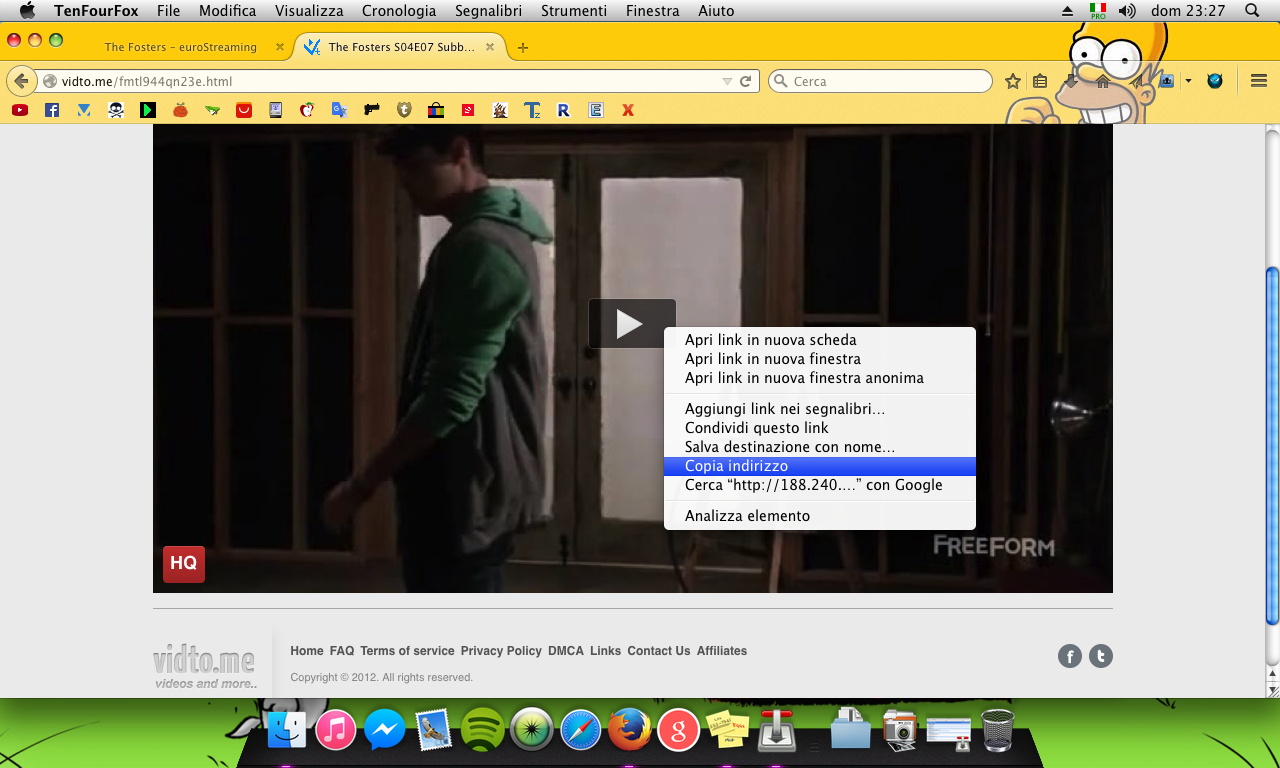Open the Affiliates footer link
This screenshot has width=1280, height=768.
(x=722, y=651)
